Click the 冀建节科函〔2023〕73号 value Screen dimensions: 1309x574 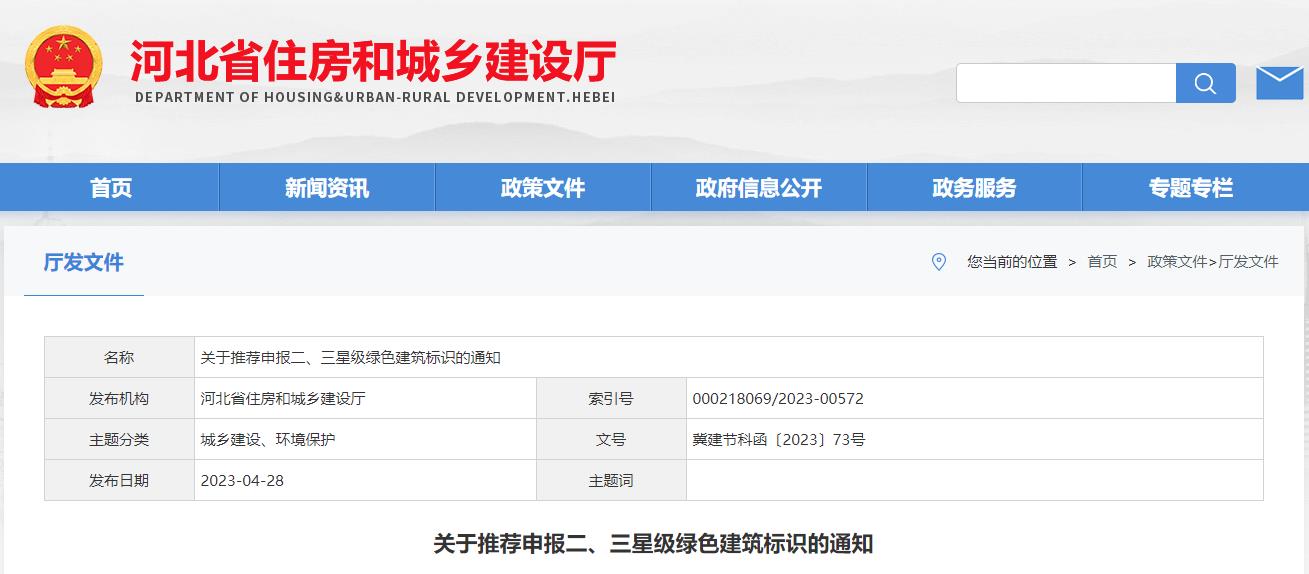click(779, 439)
